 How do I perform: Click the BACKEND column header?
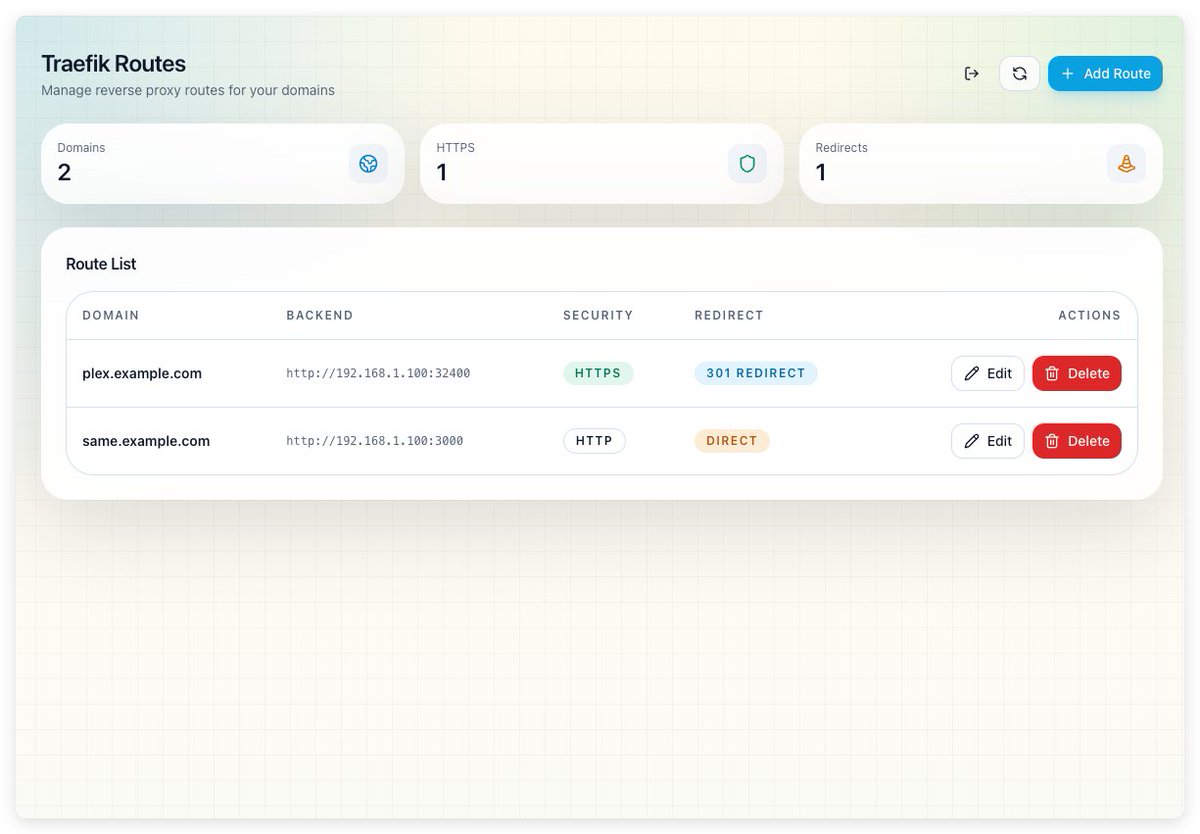[x=320, y=315]
